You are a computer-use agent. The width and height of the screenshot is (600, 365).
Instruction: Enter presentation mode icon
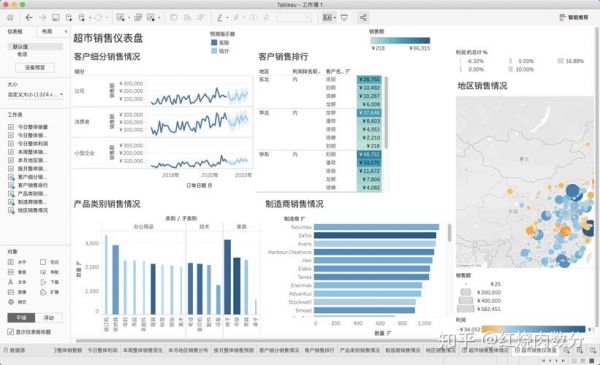click(x=344, y=18)
